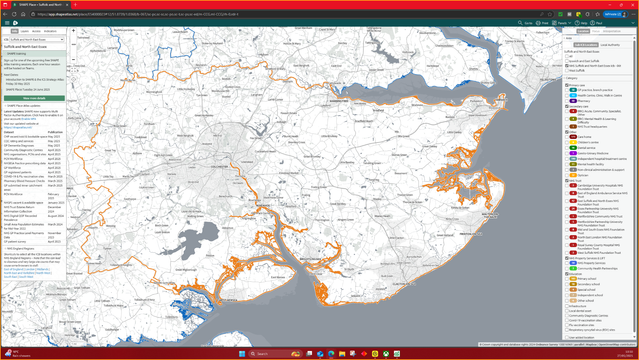
Task: Click the browser address bar
Action: [x=285, y=14]
